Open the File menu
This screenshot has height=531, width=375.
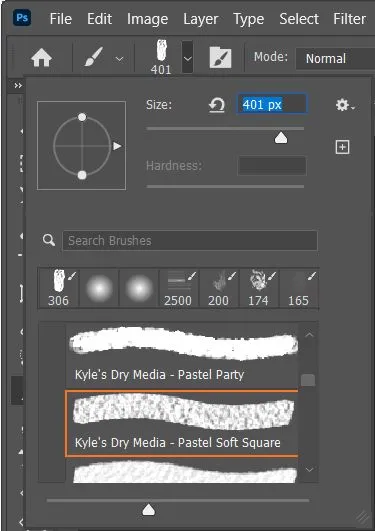(x=61, y=19)
